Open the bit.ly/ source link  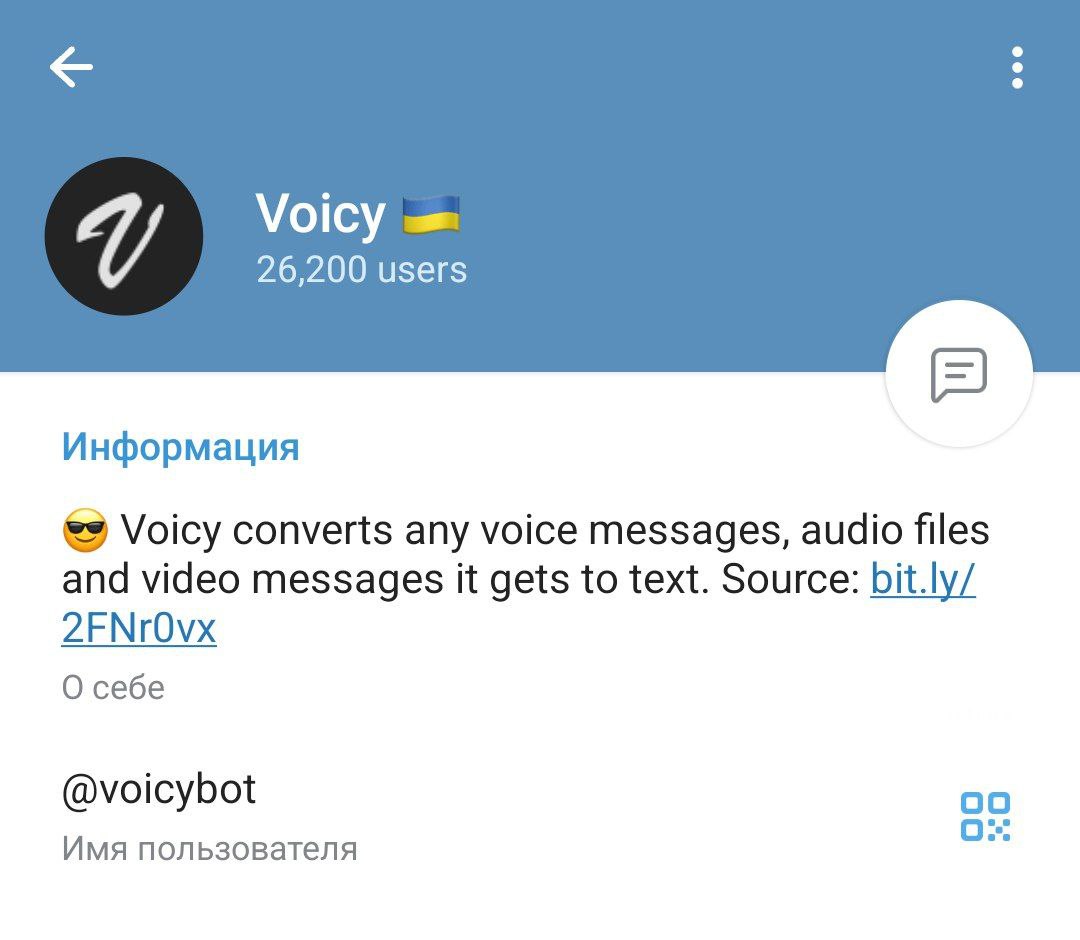click(923, 579)
